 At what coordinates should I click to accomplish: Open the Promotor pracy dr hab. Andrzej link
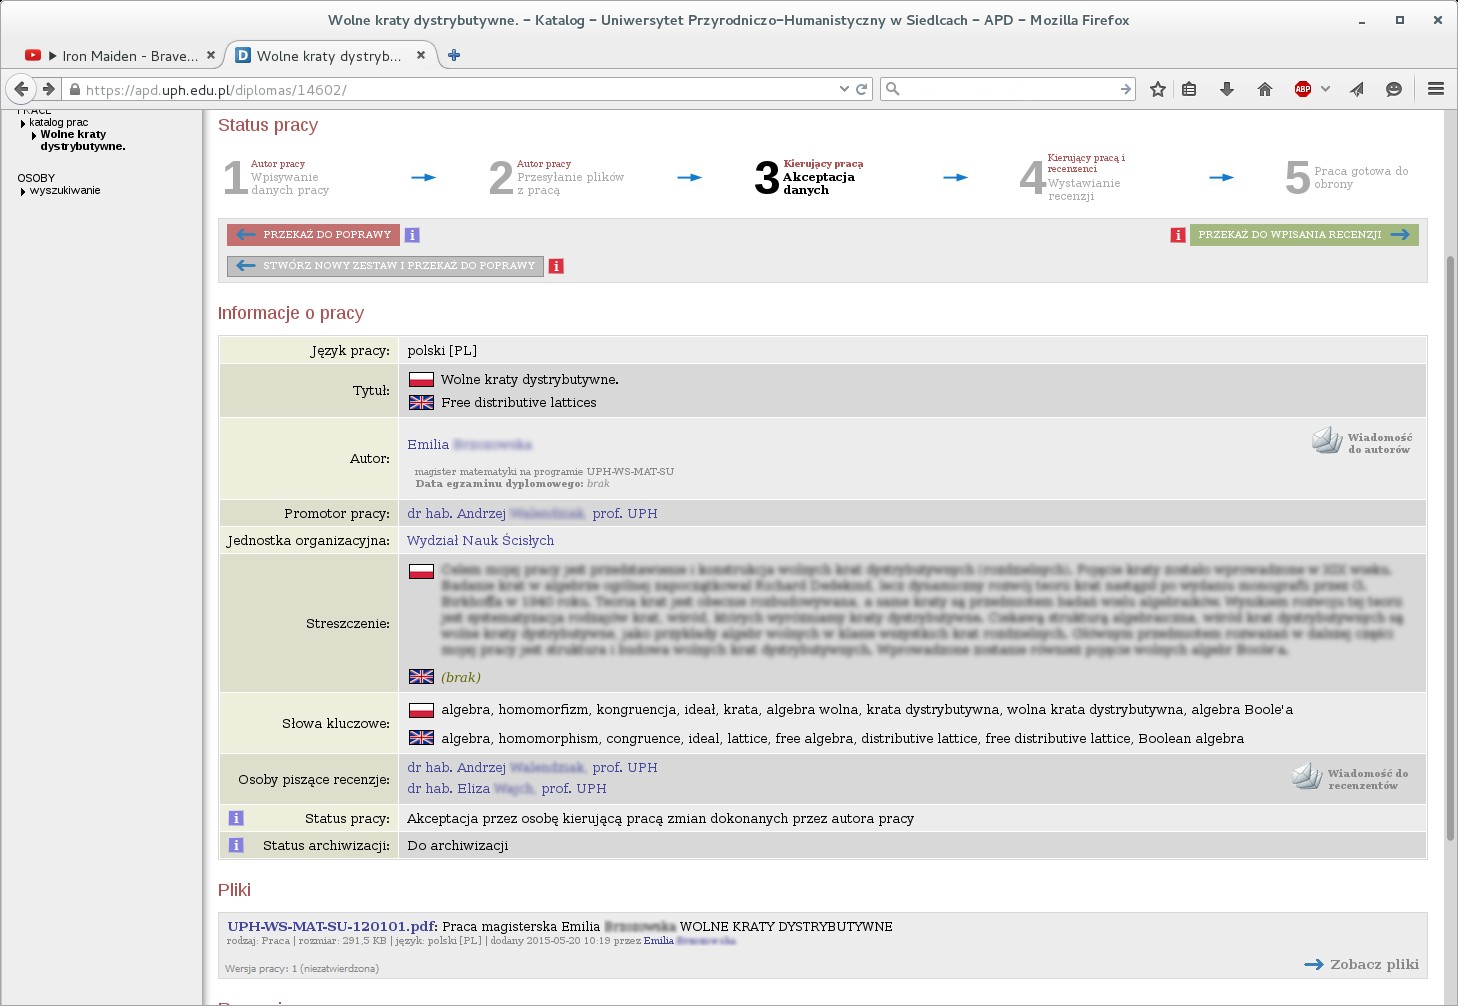[532, 513]
